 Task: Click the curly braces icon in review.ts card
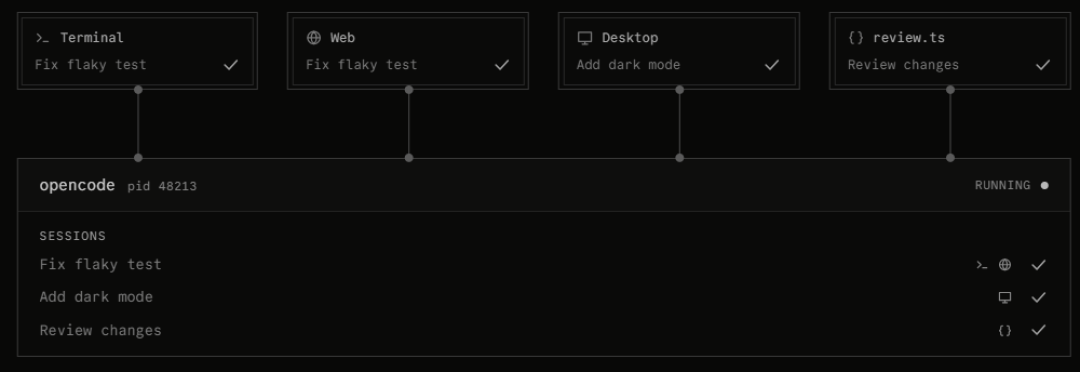(x=855, y=38)
